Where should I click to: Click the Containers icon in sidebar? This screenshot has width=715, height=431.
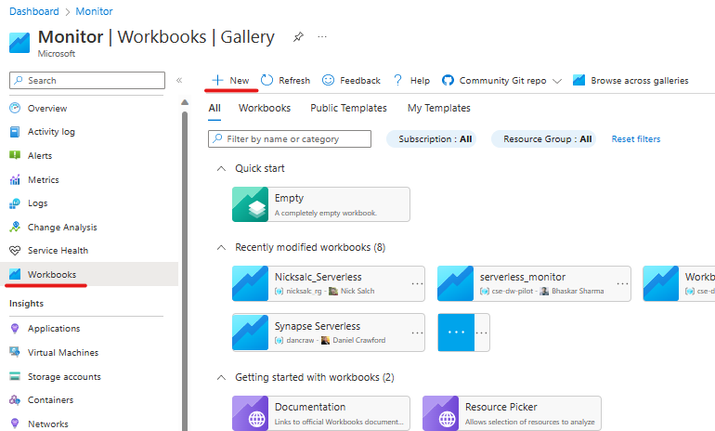point(15,400)
